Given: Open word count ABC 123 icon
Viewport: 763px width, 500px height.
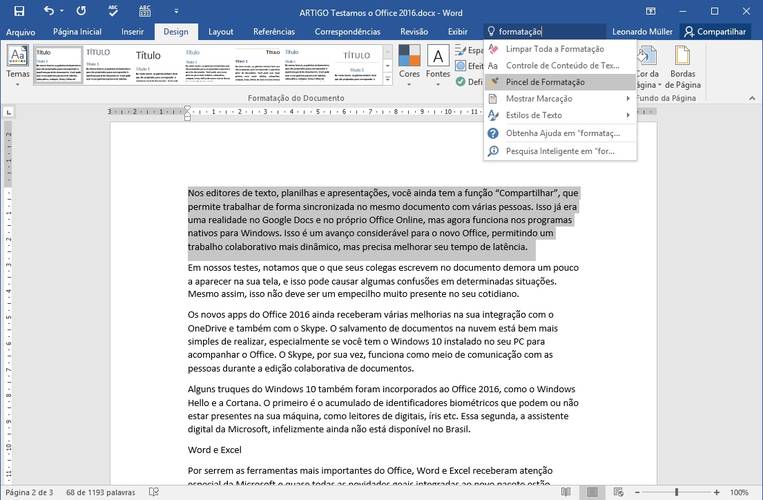Looking at the screenshot, I should click(145, 11).
